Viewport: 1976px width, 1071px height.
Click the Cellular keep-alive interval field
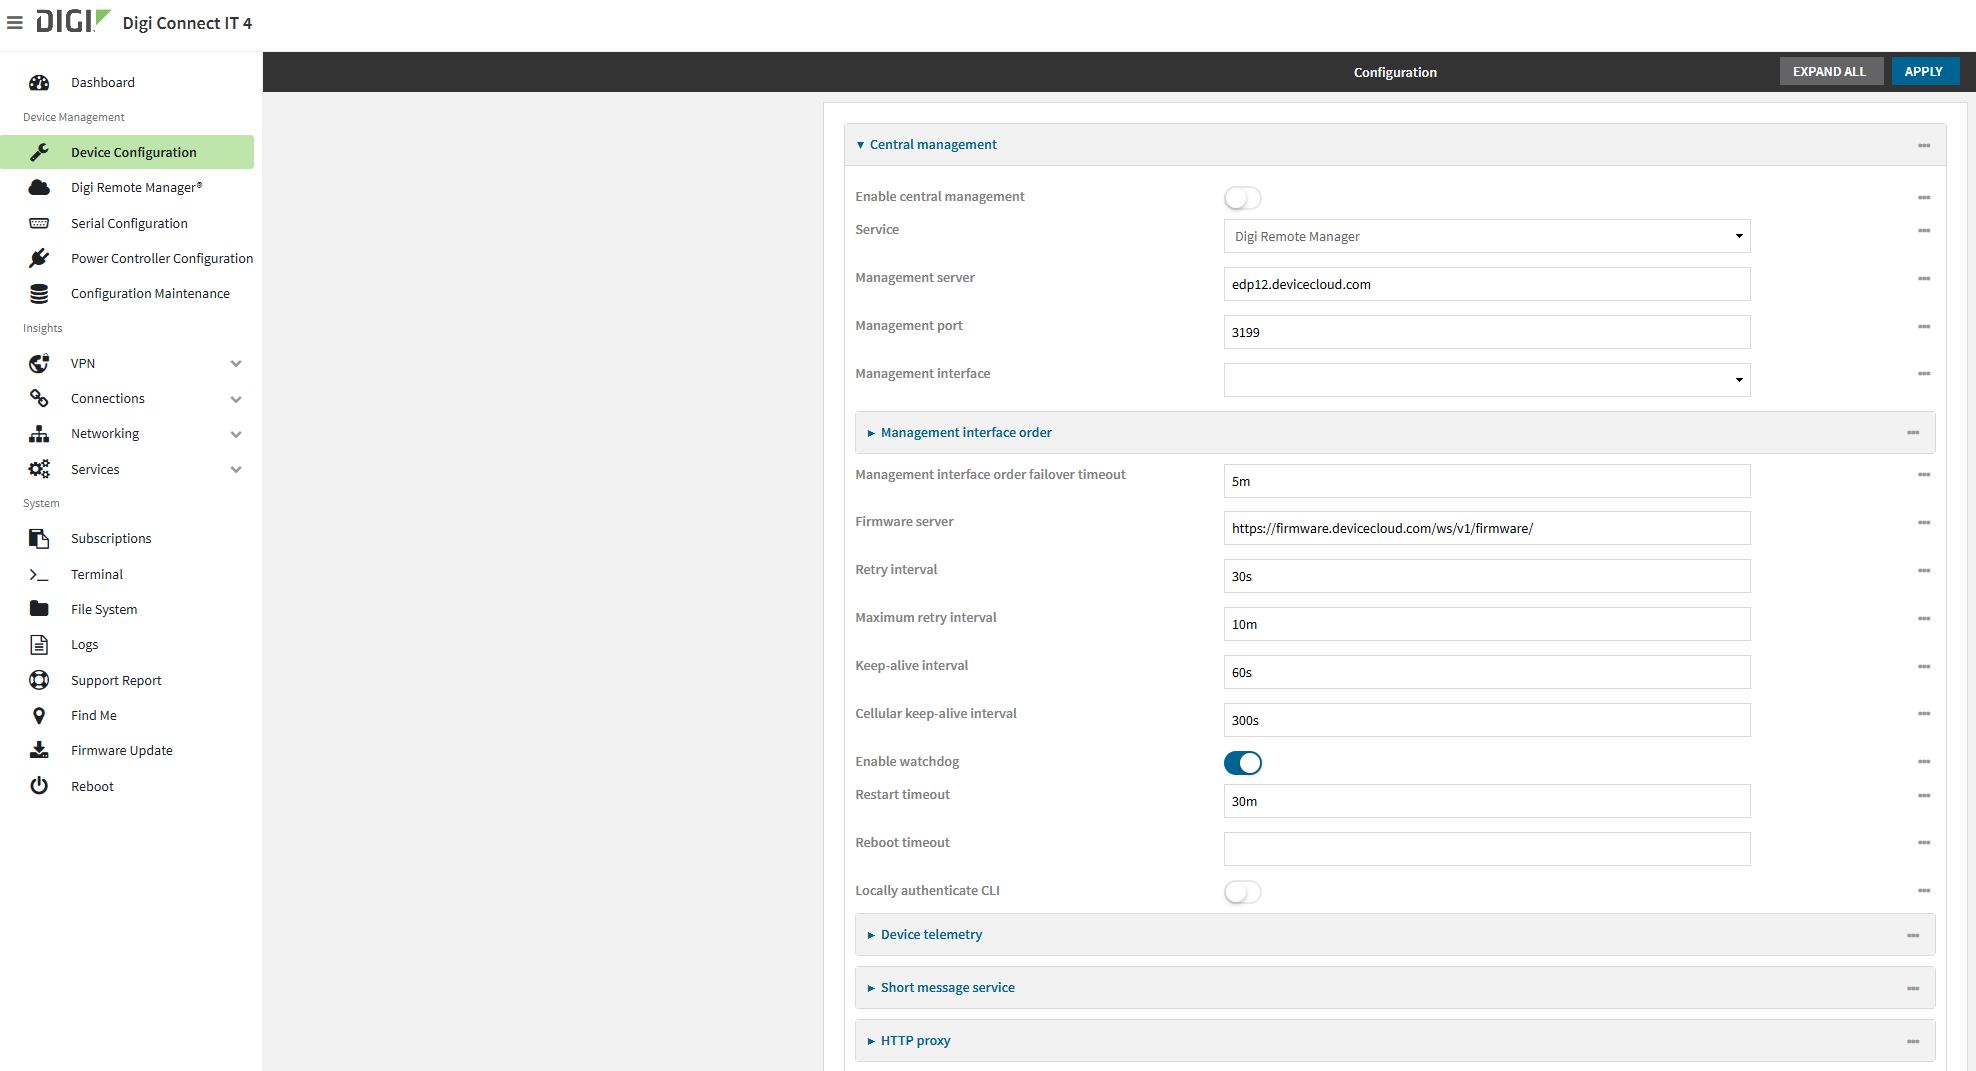click(1487, 720)
